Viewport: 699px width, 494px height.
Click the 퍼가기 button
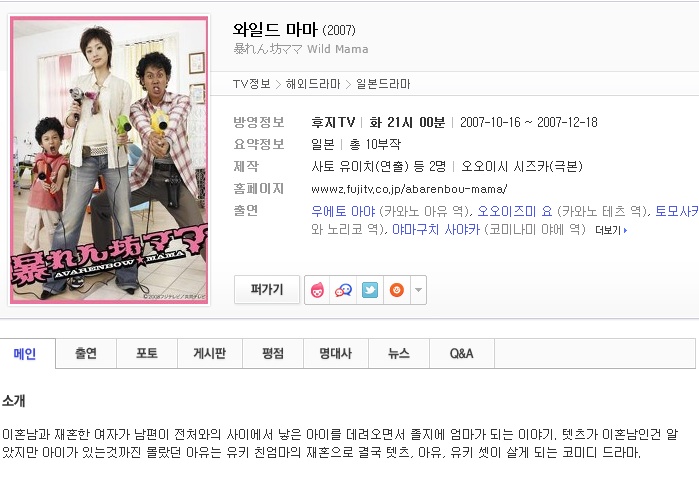pos(267,290)
